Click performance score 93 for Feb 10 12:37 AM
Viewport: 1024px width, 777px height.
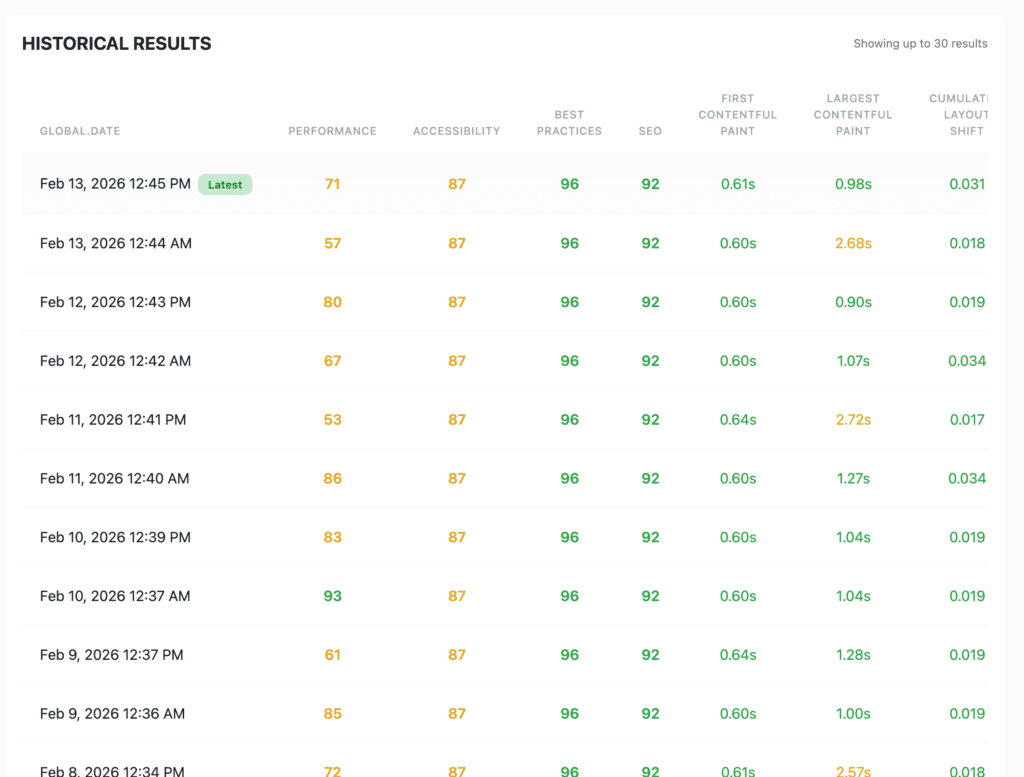coord(332,596)
